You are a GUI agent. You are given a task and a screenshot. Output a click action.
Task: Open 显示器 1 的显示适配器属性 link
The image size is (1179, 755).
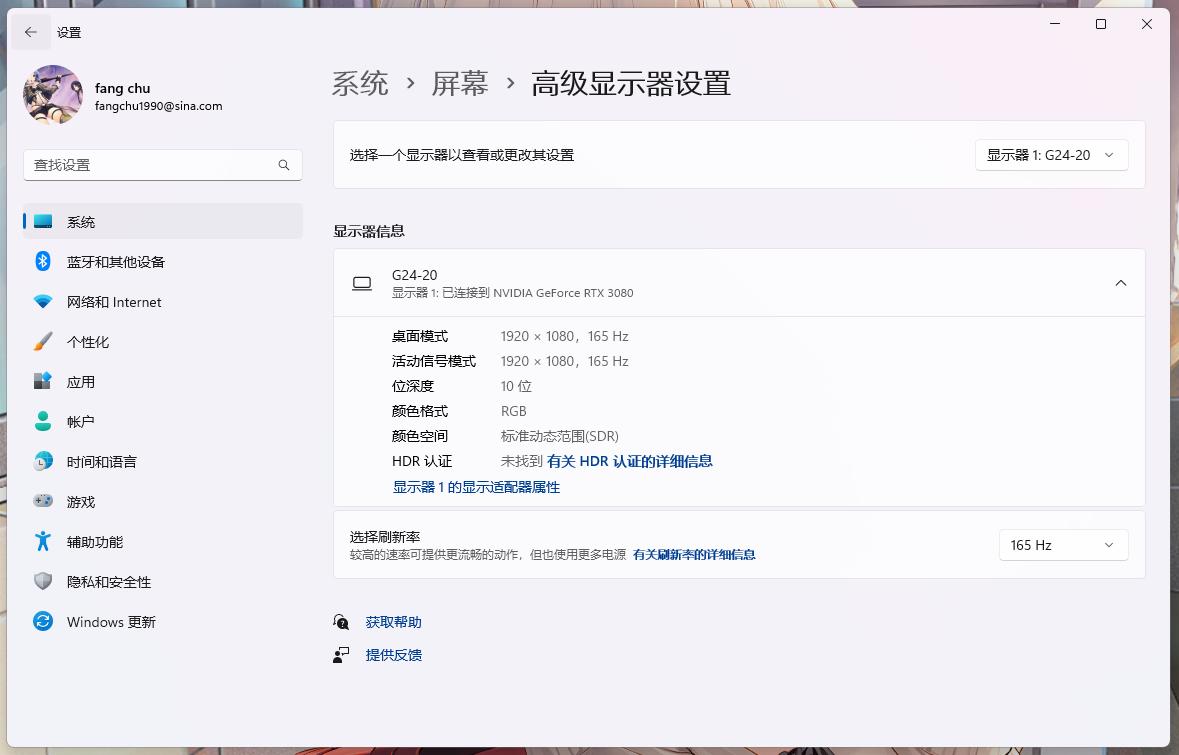475,487
